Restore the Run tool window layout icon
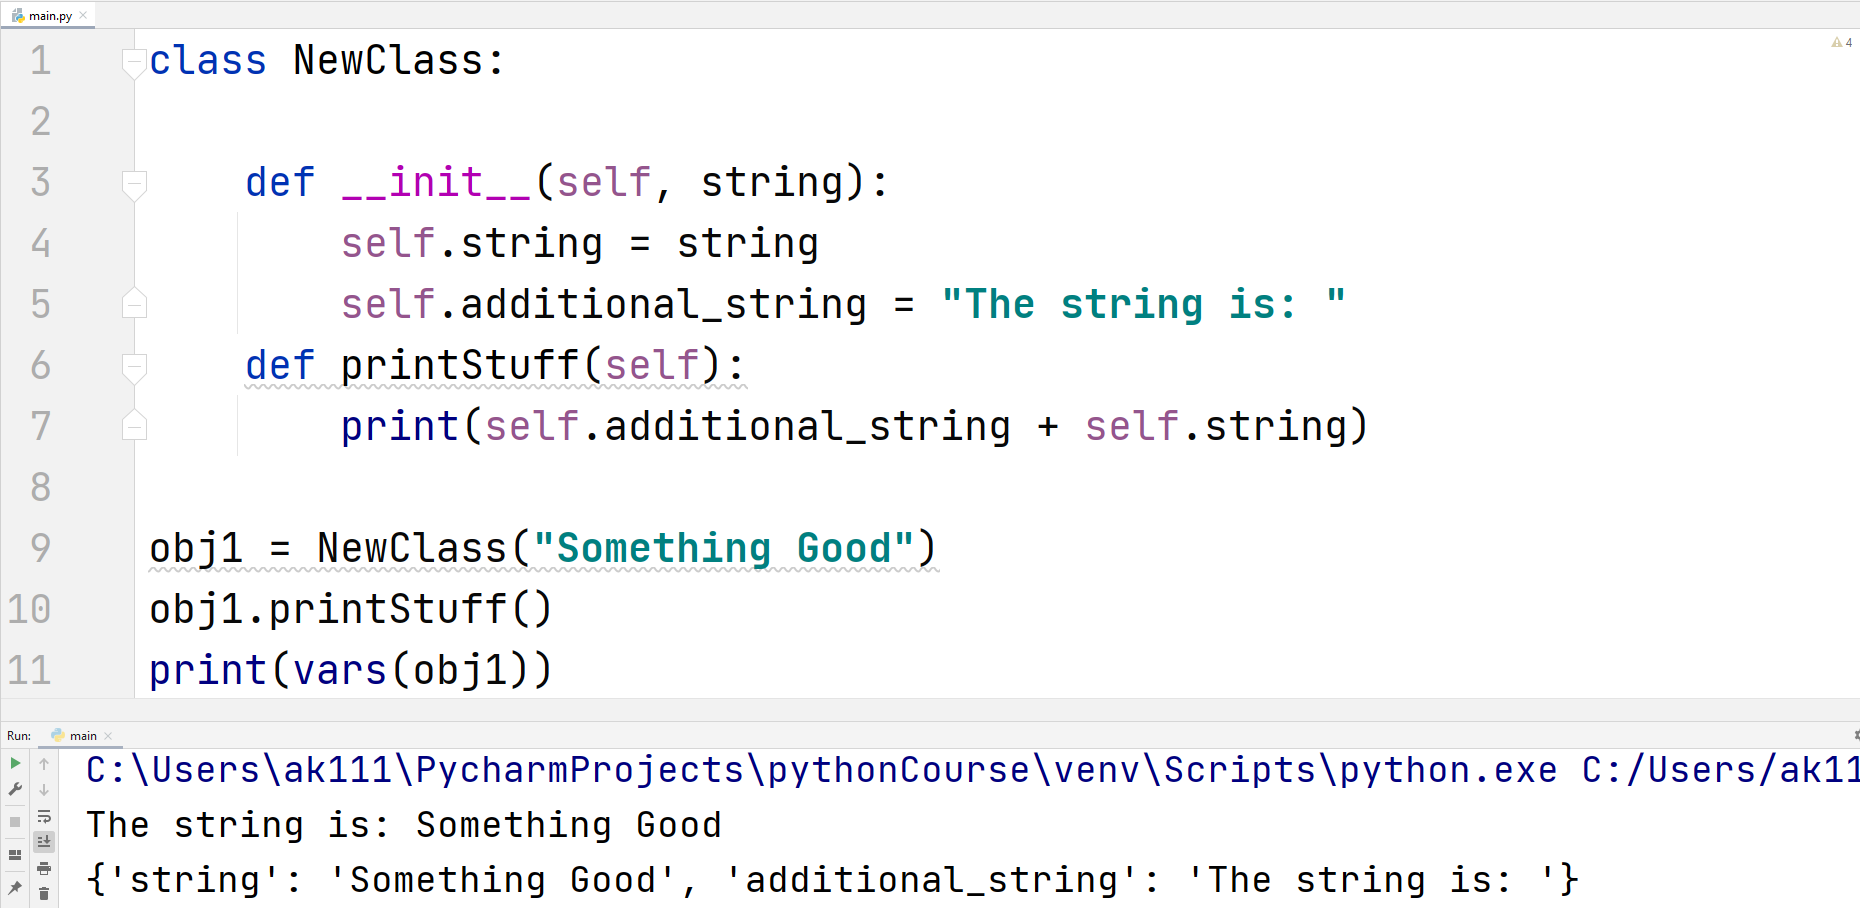The width and height of the screenshot is (1860, 908). [16, 853]
